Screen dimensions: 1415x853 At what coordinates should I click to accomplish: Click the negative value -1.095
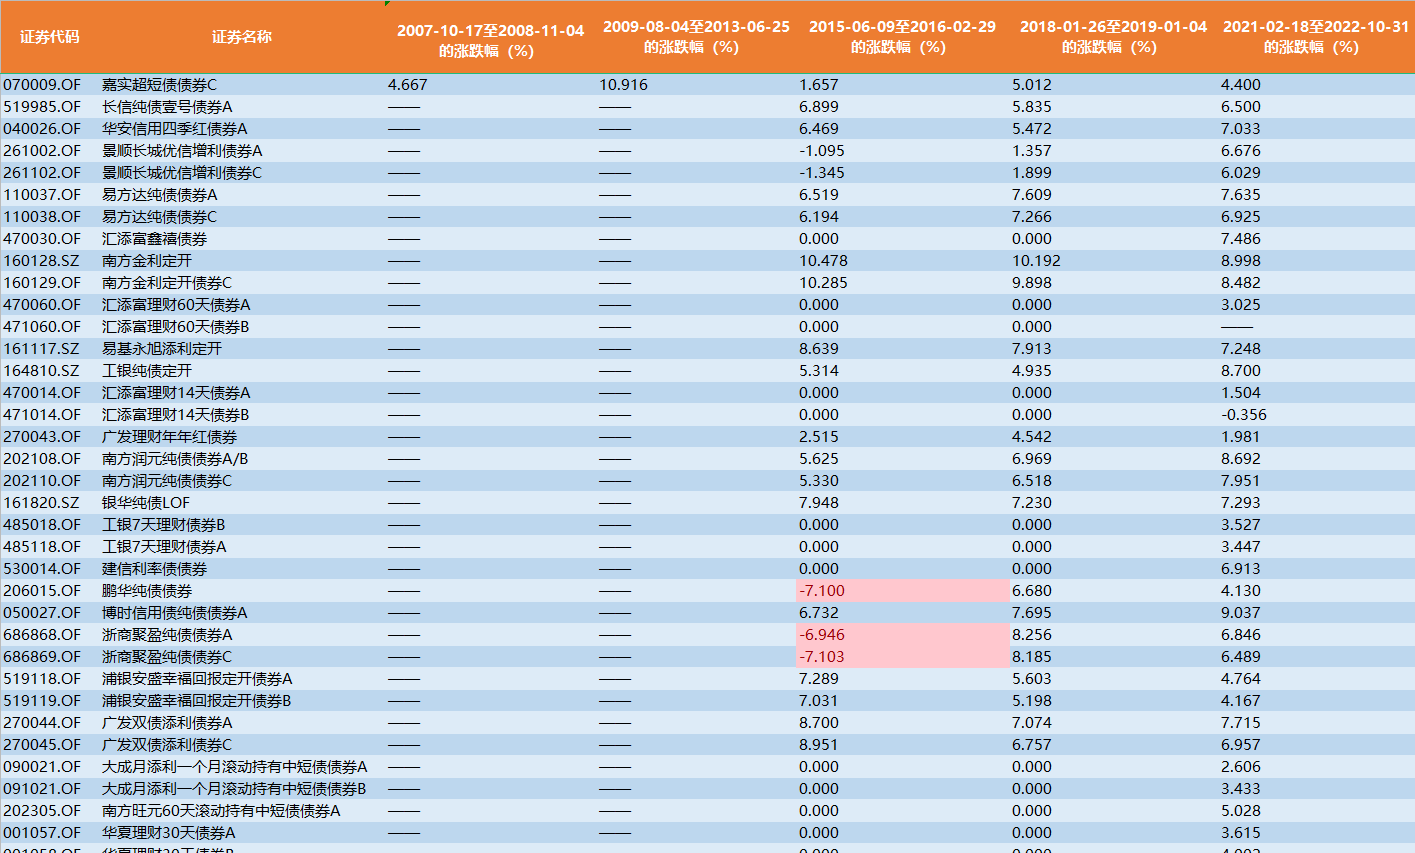coord(821,151)
